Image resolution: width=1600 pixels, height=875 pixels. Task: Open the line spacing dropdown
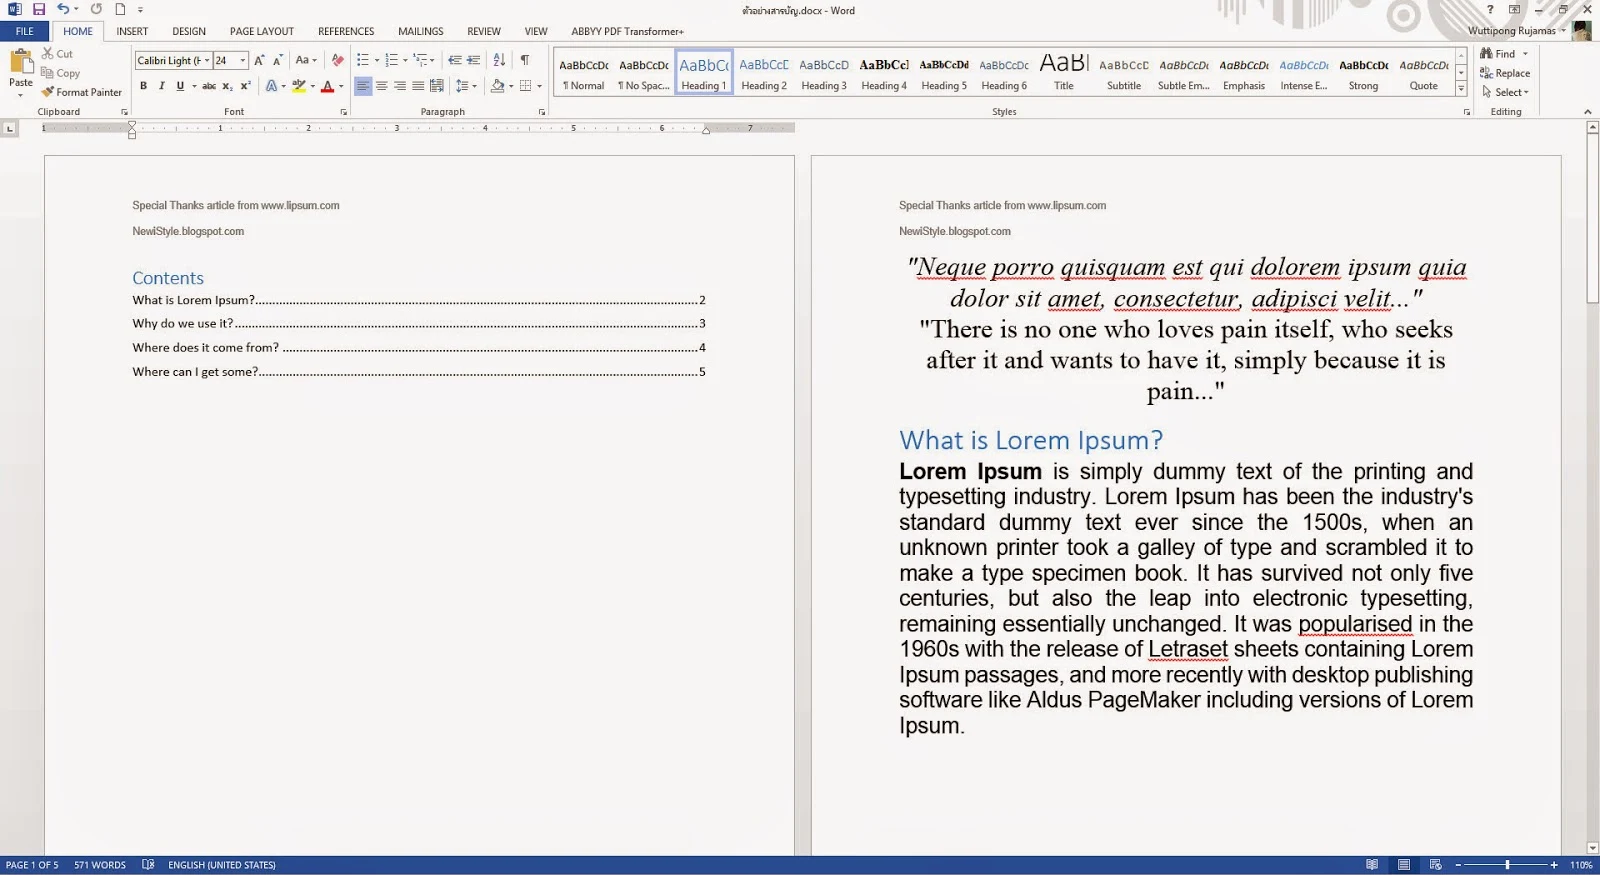(466, 86)
